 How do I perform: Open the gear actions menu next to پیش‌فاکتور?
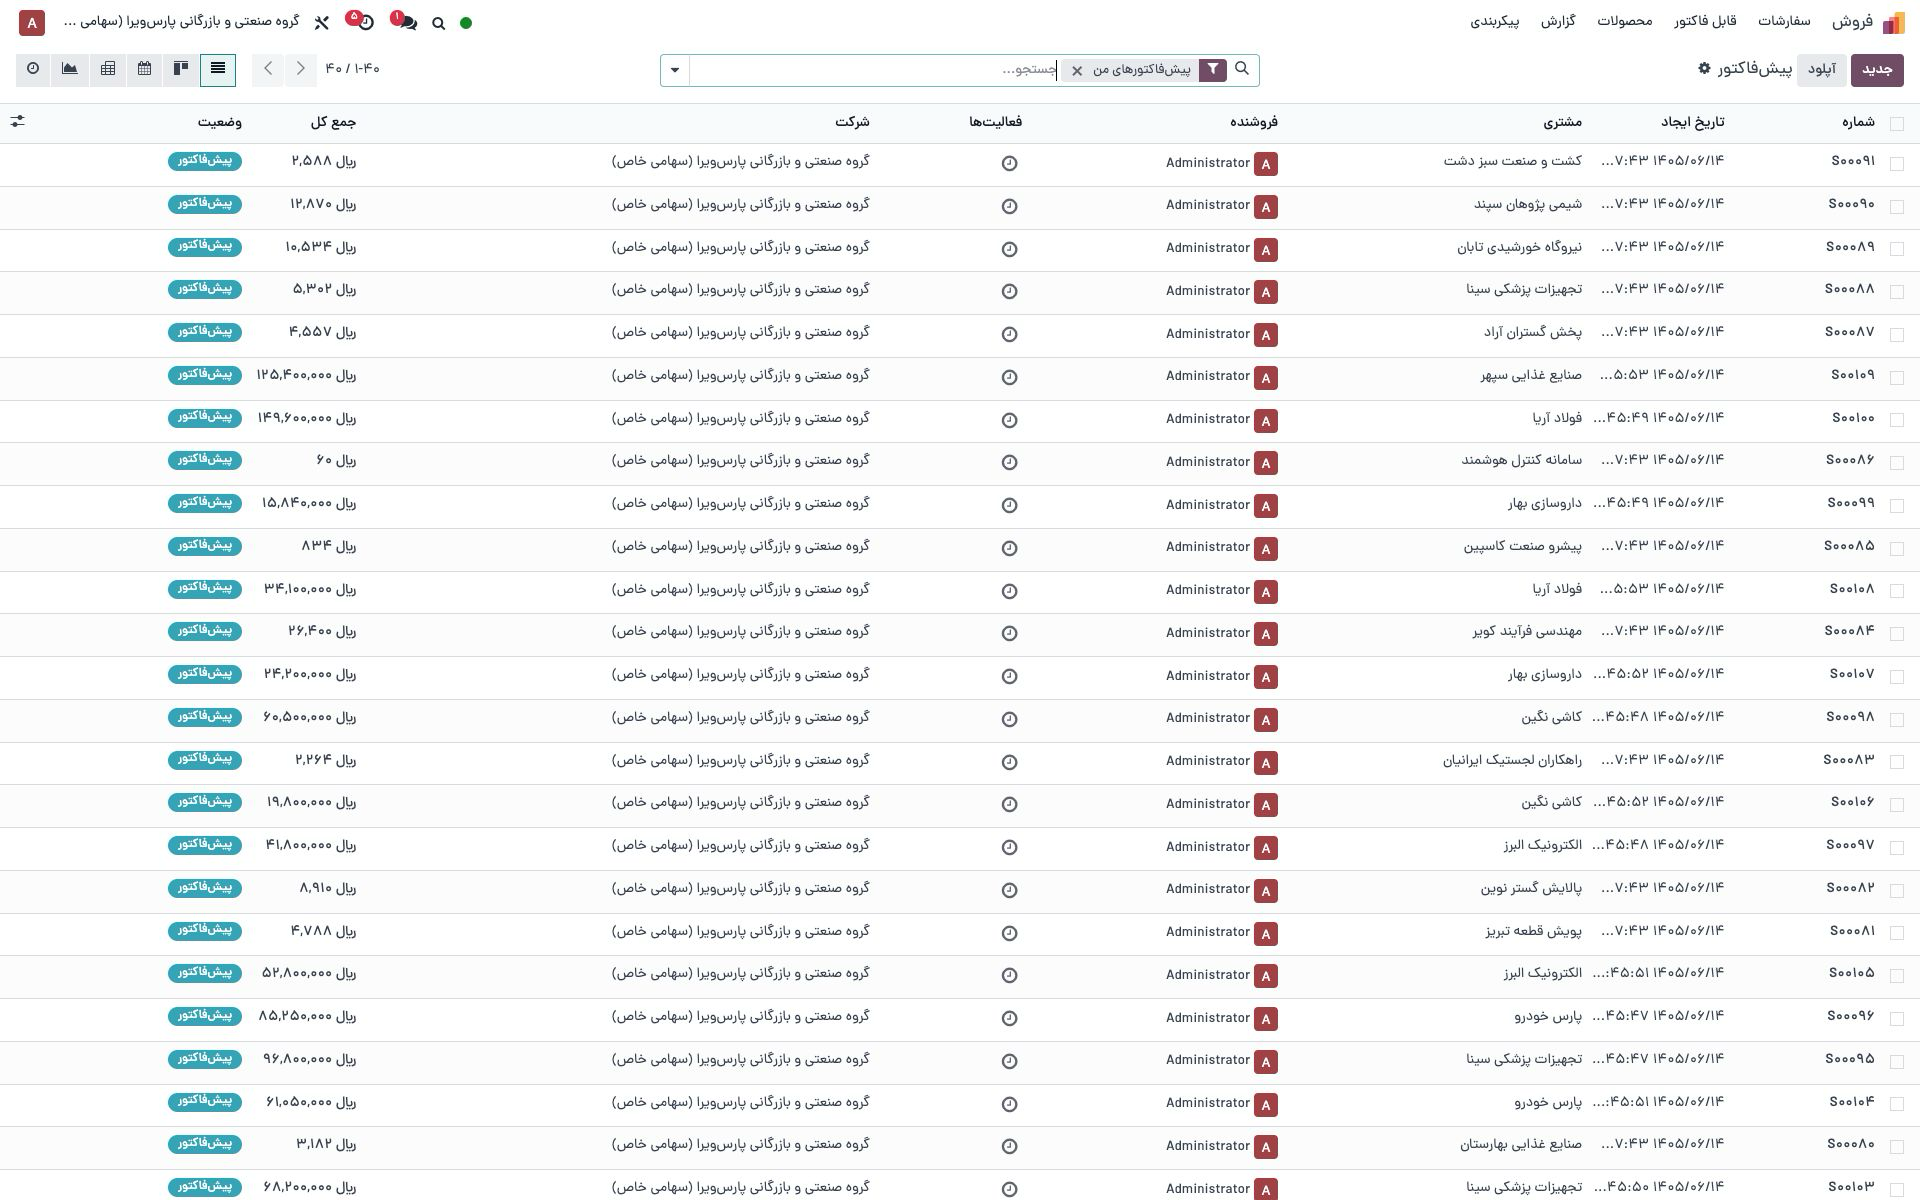pos(1704,68)
